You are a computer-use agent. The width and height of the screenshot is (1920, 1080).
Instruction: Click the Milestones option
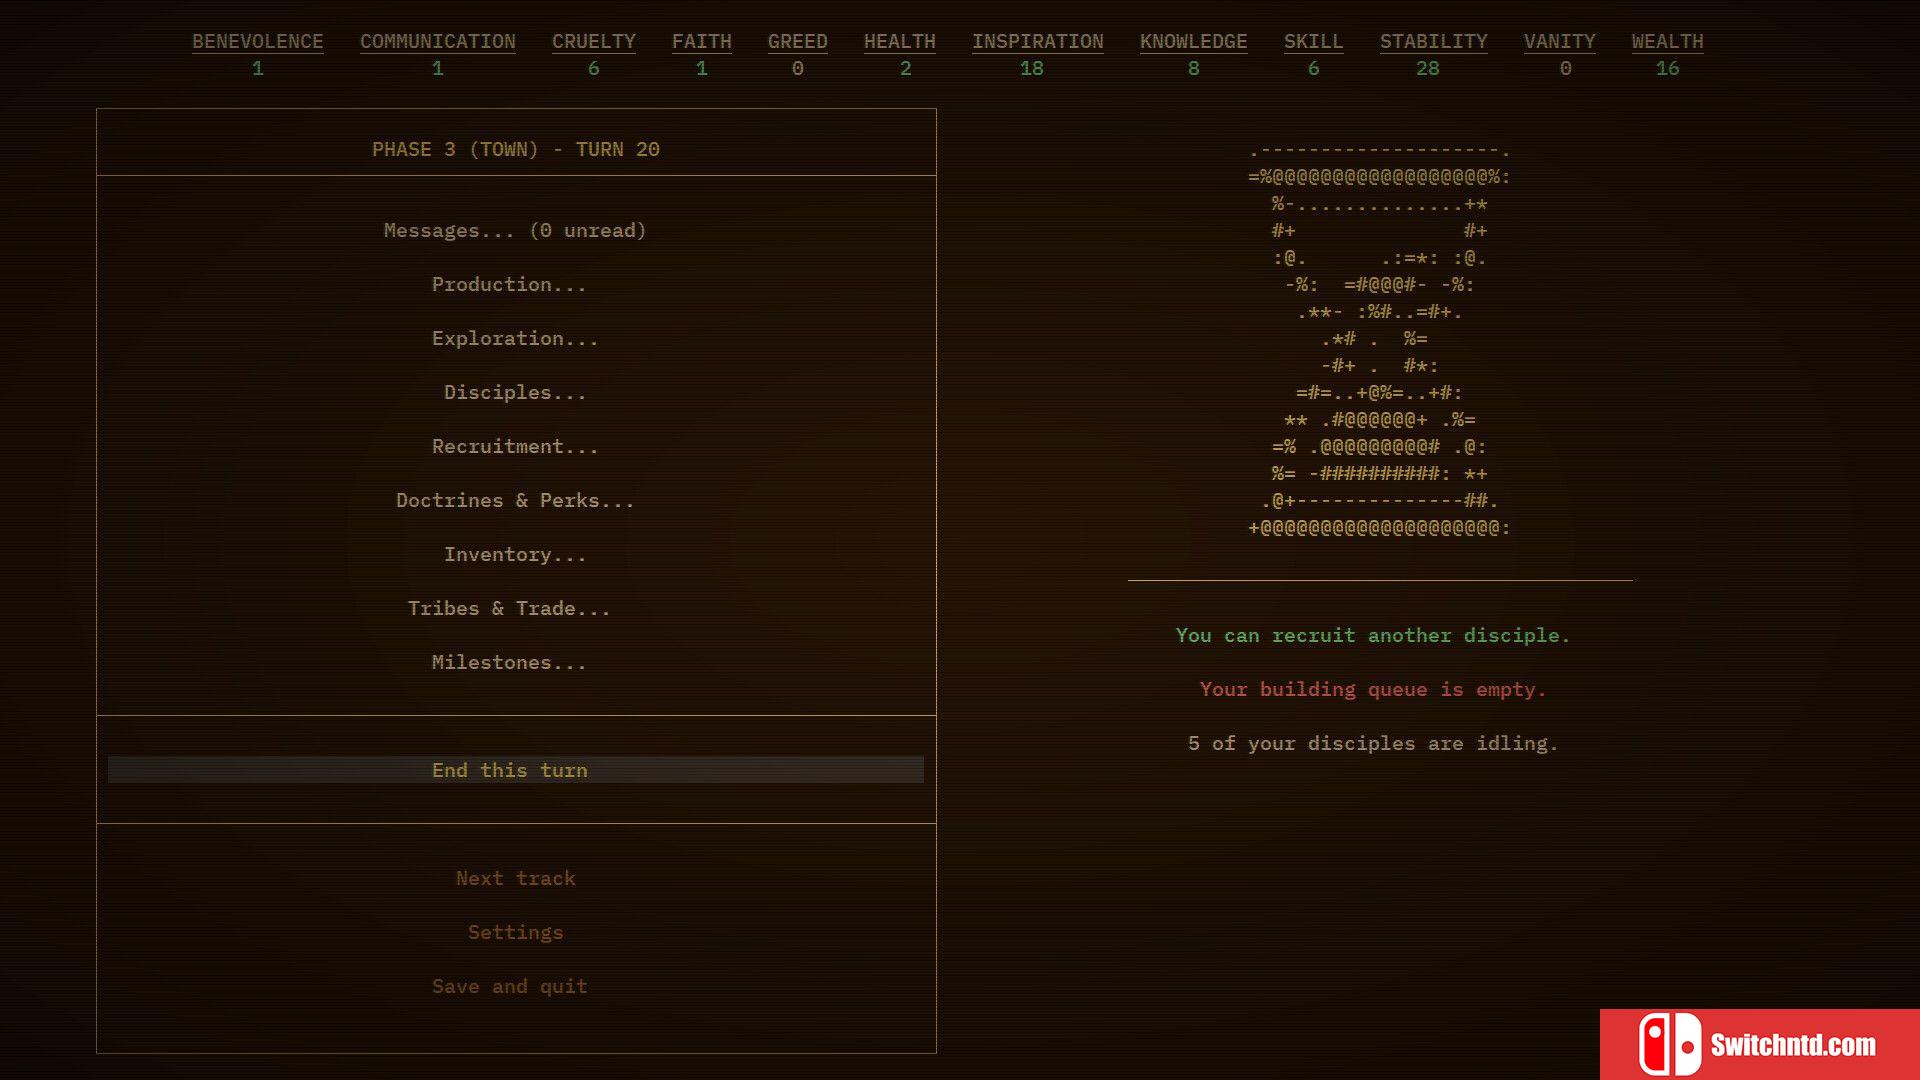click(509, 662)
